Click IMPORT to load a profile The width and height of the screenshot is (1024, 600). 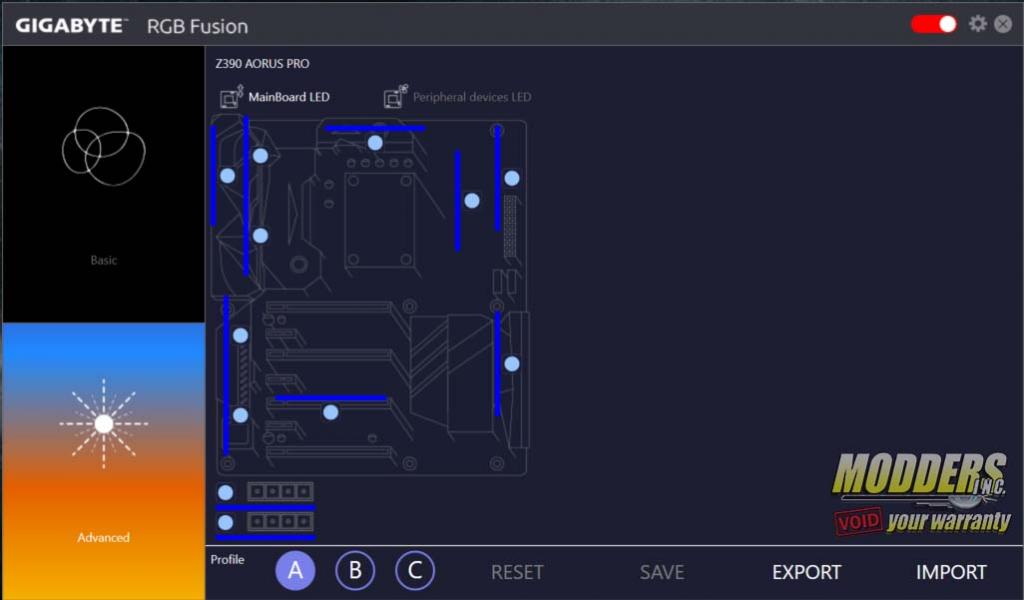[x=951, y=572]
